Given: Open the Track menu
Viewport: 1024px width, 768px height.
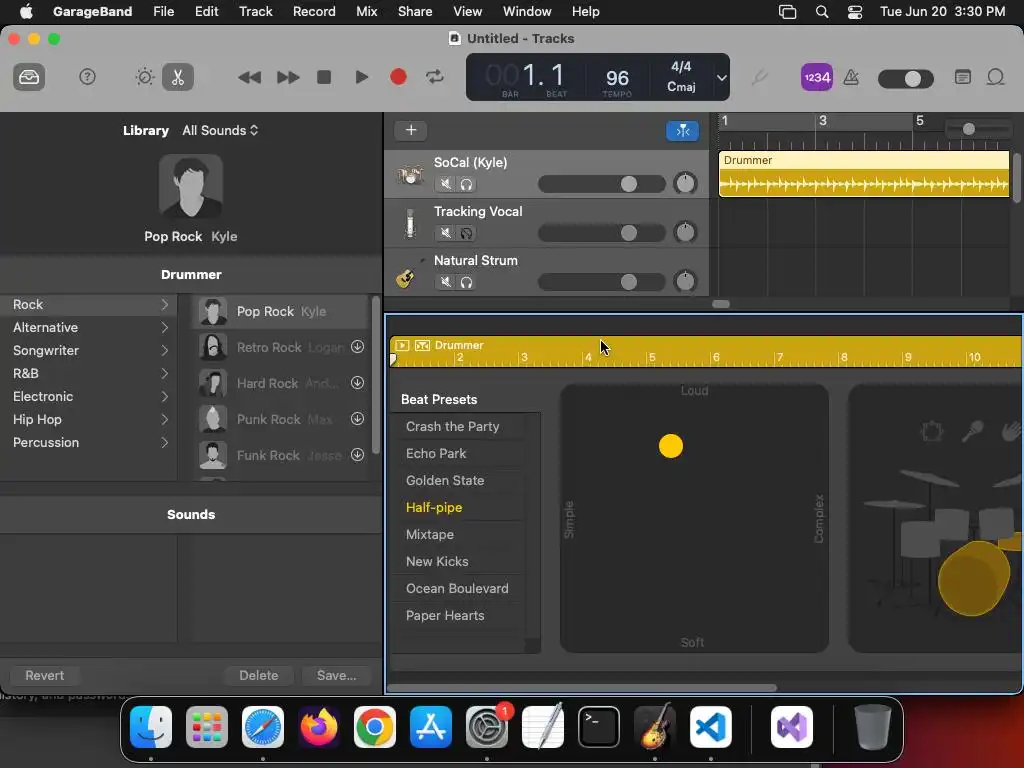Looking at the screenshot, I should [255, 11].
